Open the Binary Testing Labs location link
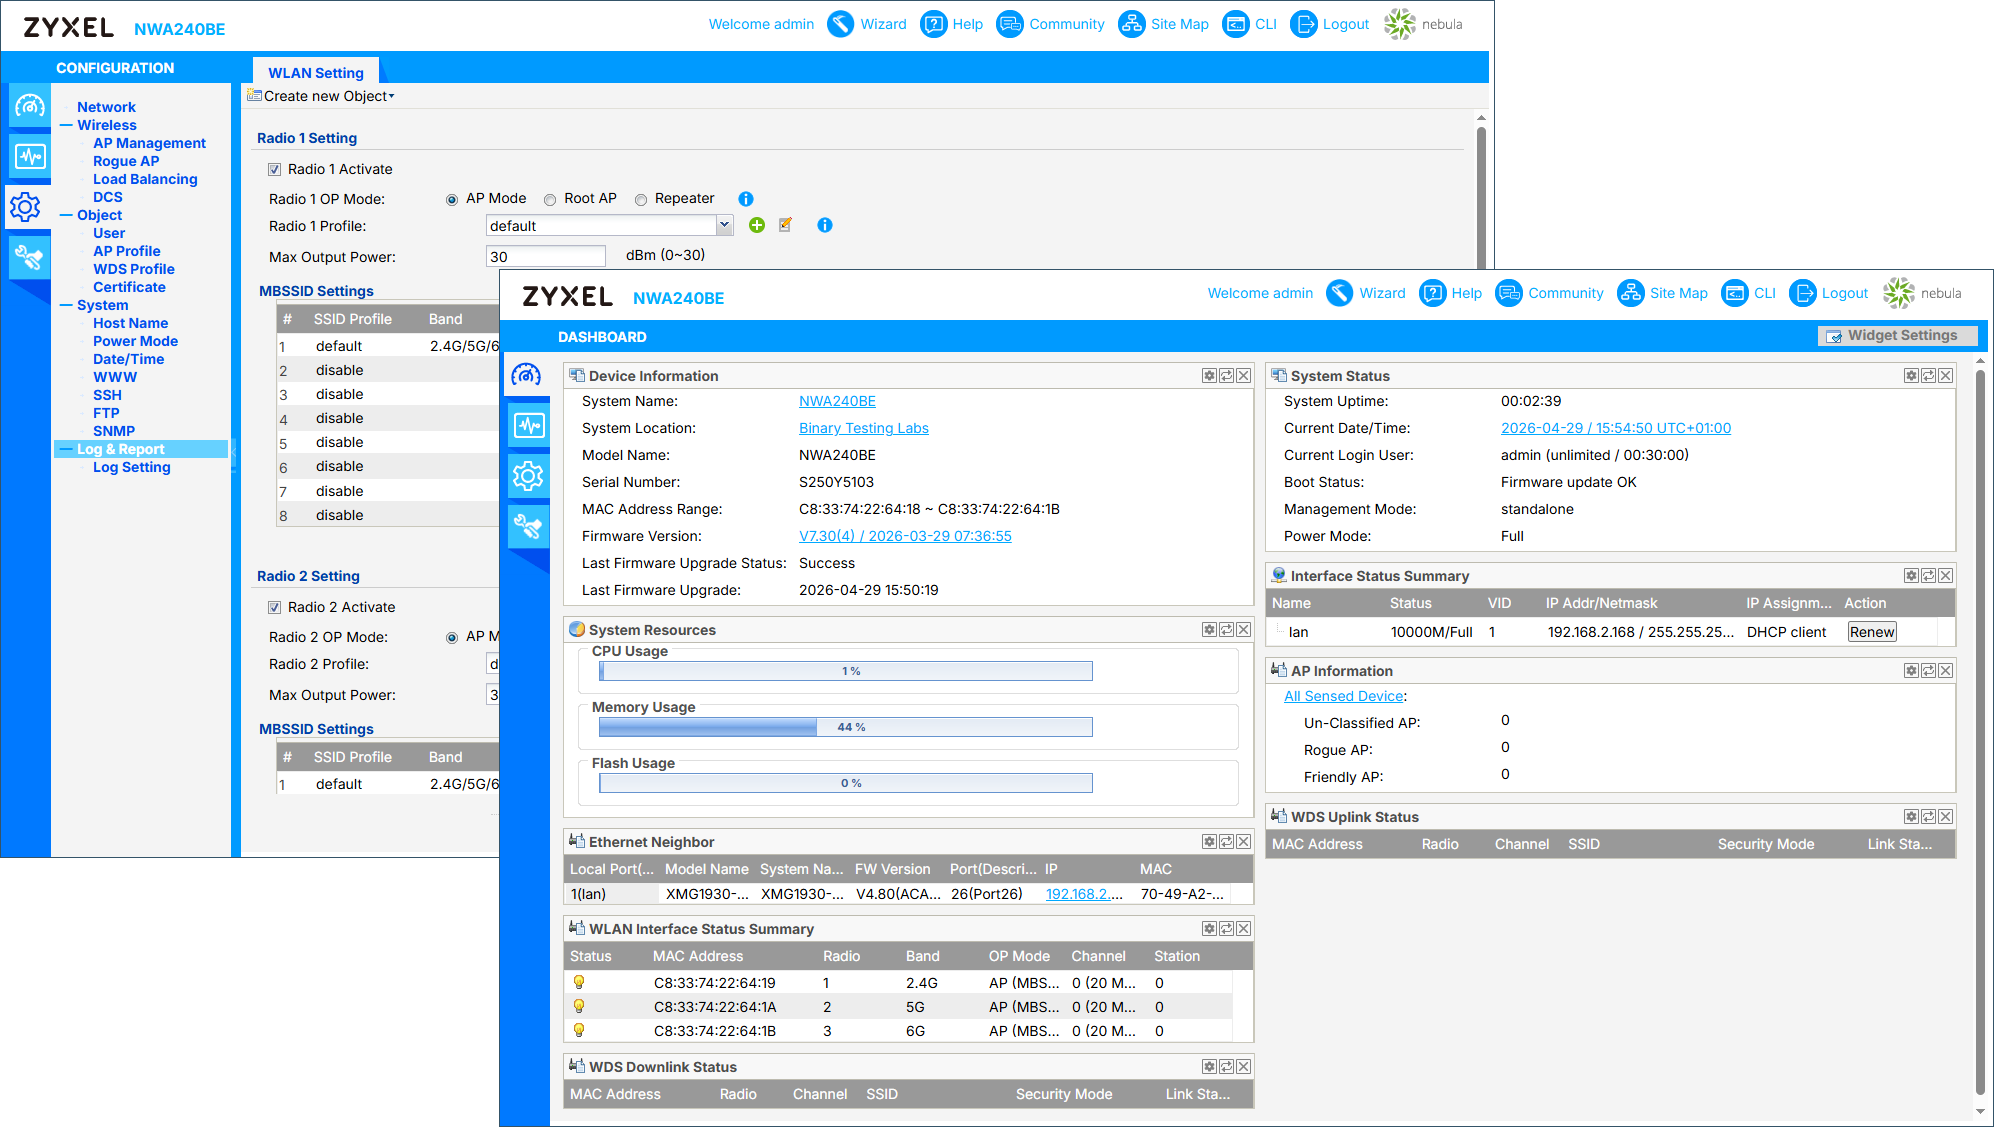Screen dimensions: 1994x1127 [864, 428]
